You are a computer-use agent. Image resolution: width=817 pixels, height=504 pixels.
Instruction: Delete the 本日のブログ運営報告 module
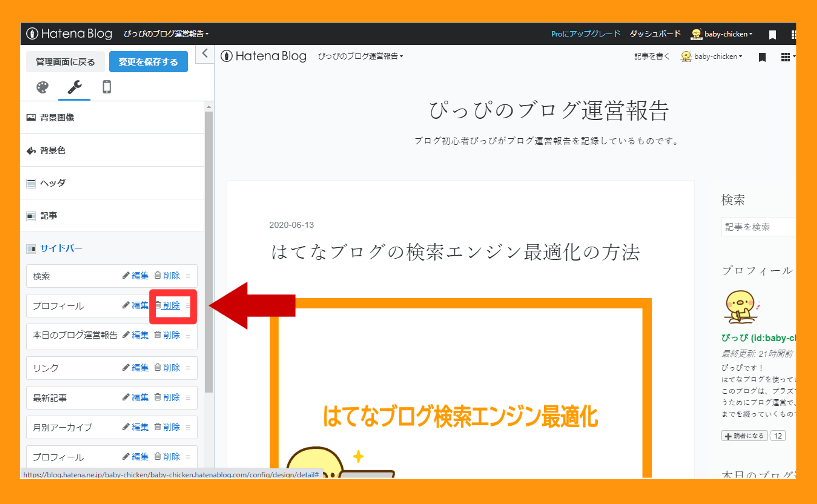[167, 335]
